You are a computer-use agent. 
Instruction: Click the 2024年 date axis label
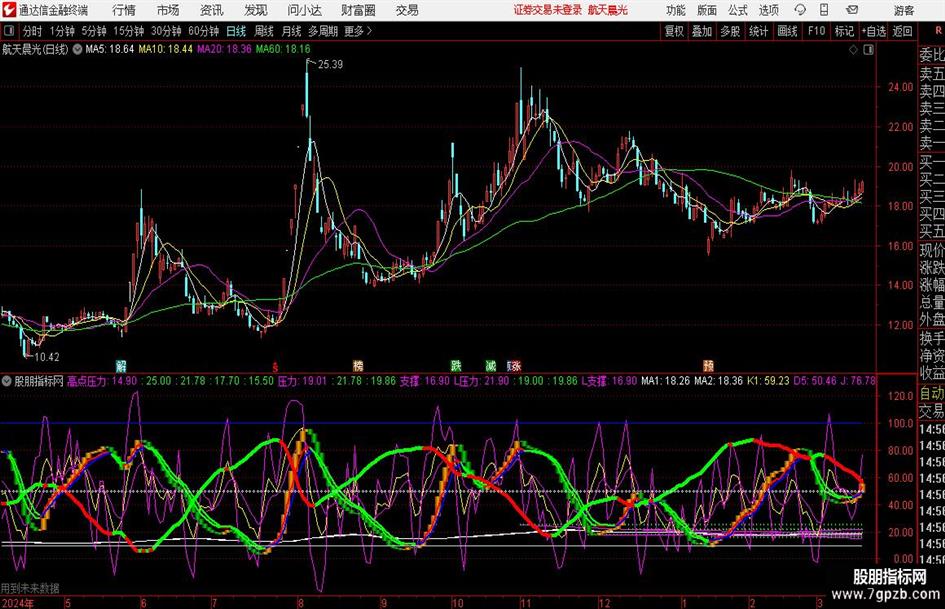pyautogui.click(x=17, y=603)
